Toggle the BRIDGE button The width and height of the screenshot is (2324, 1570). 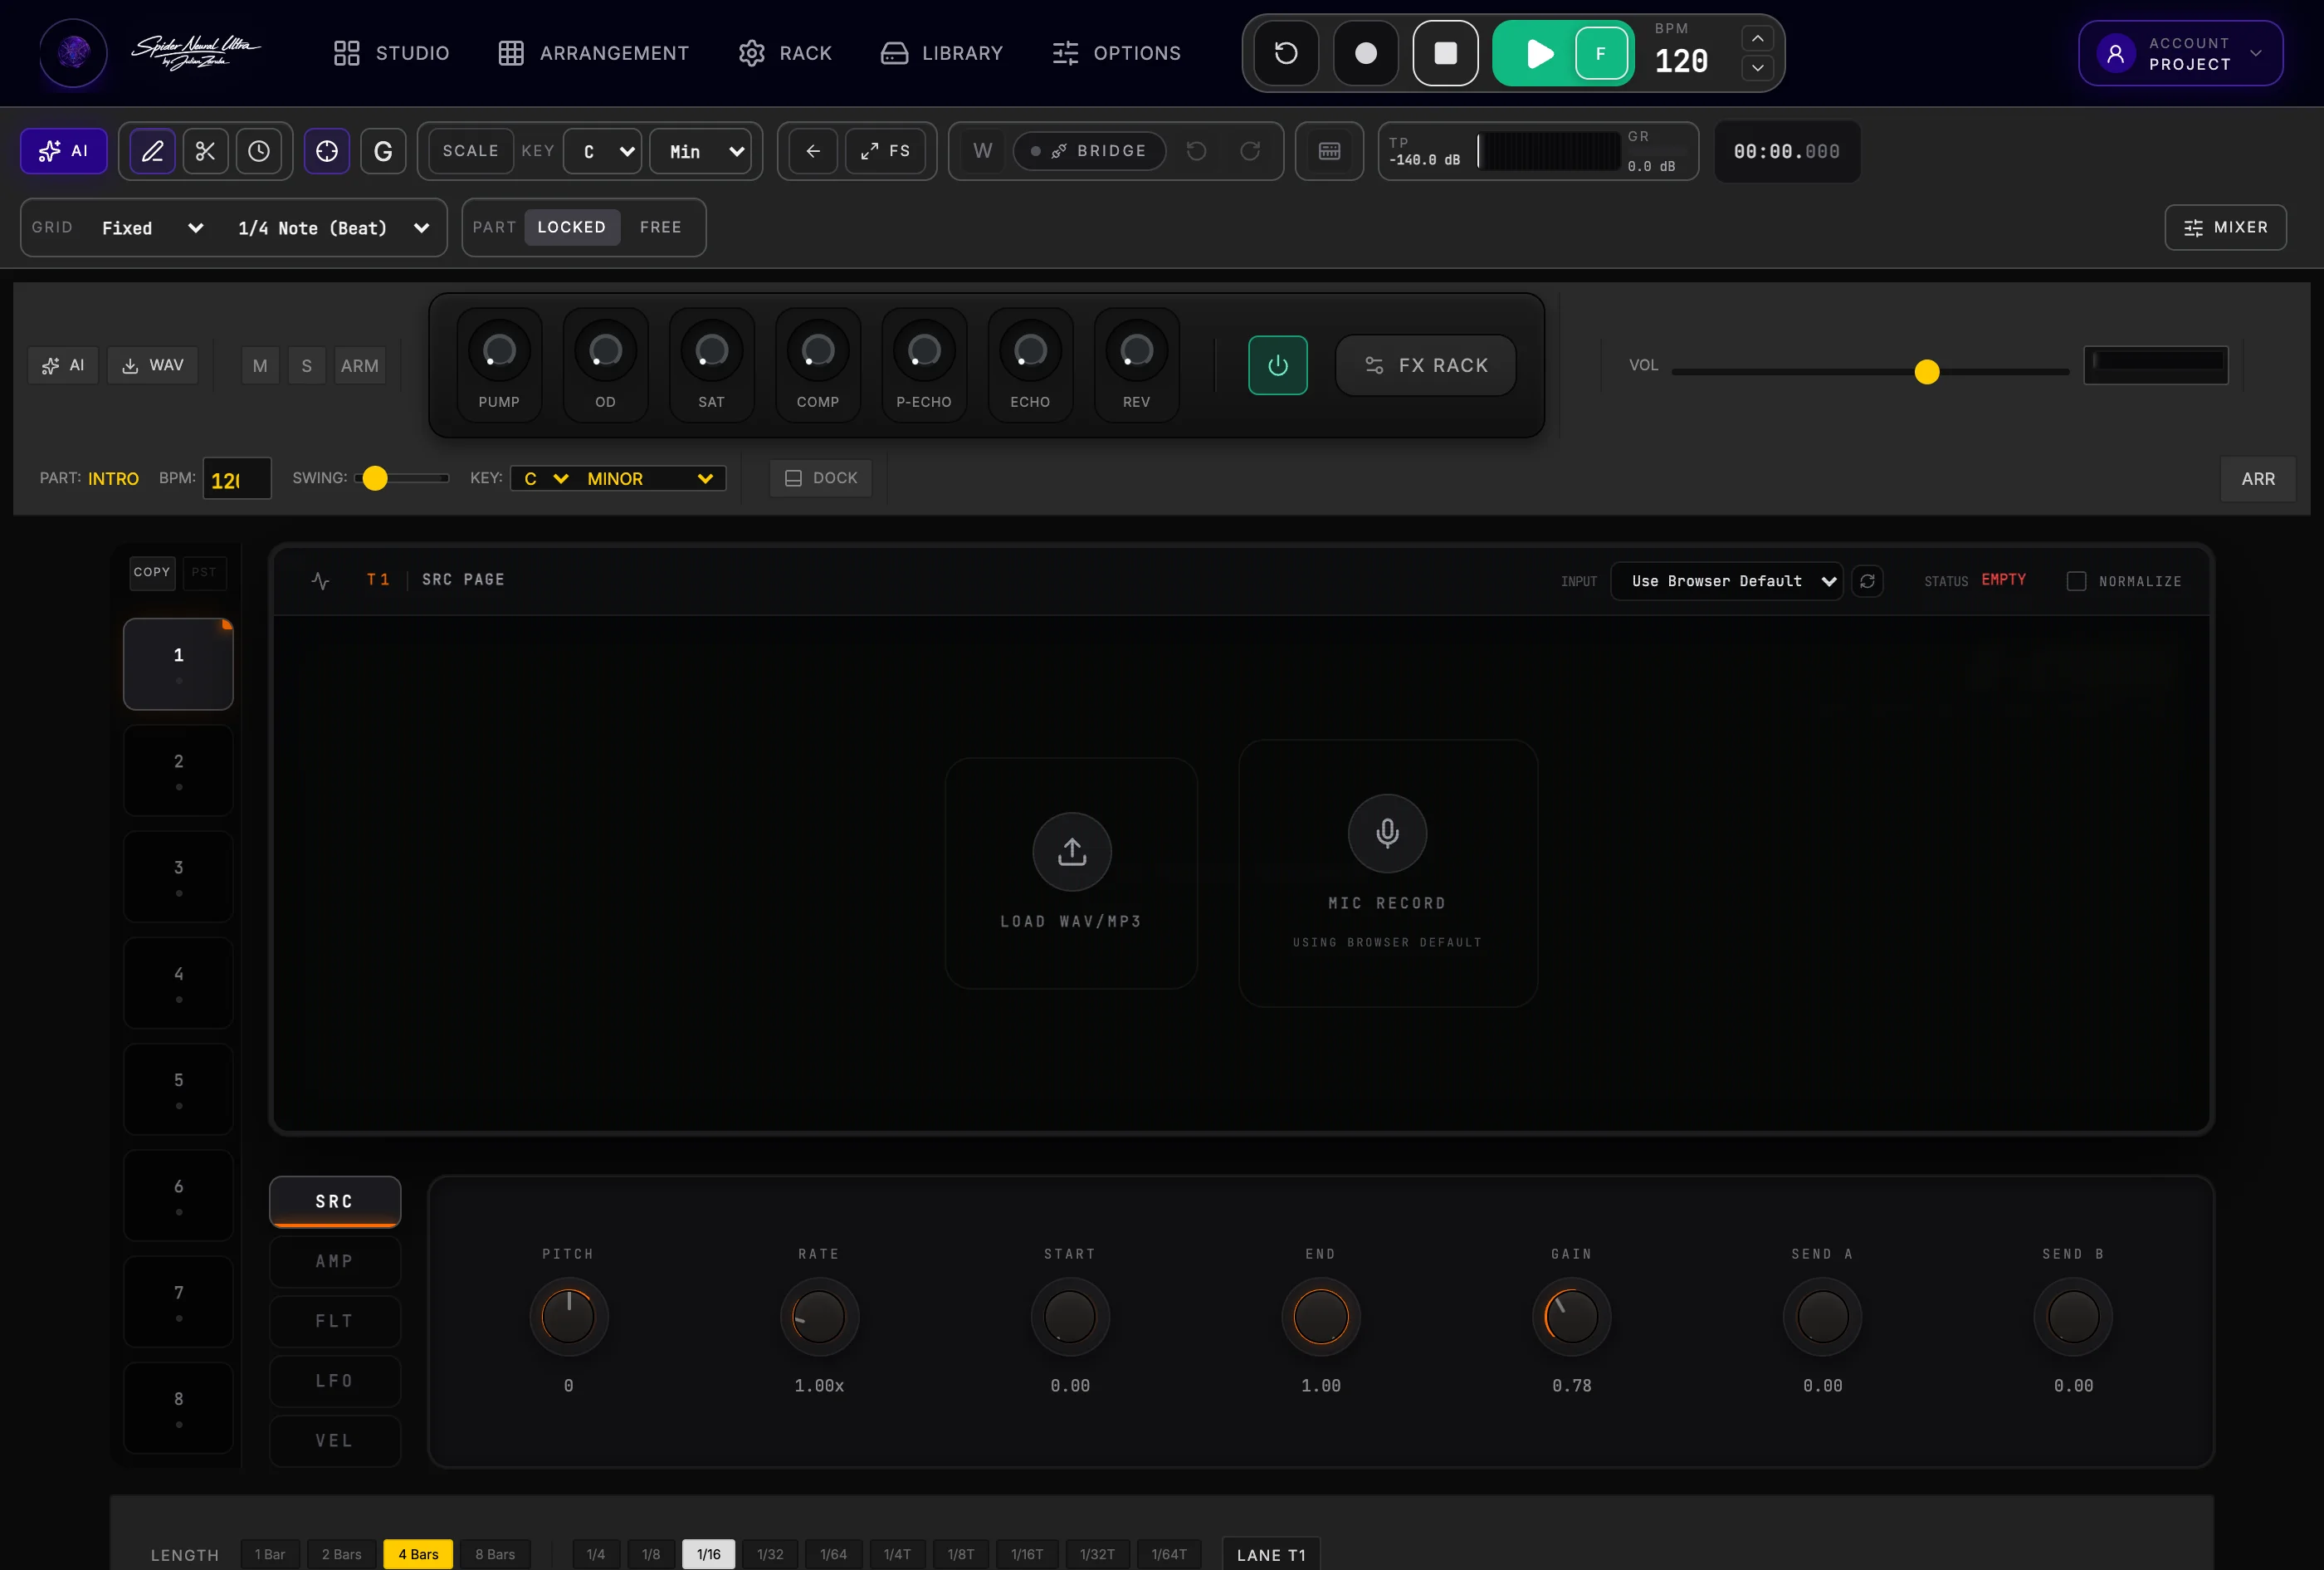(x=1089, y=151)
